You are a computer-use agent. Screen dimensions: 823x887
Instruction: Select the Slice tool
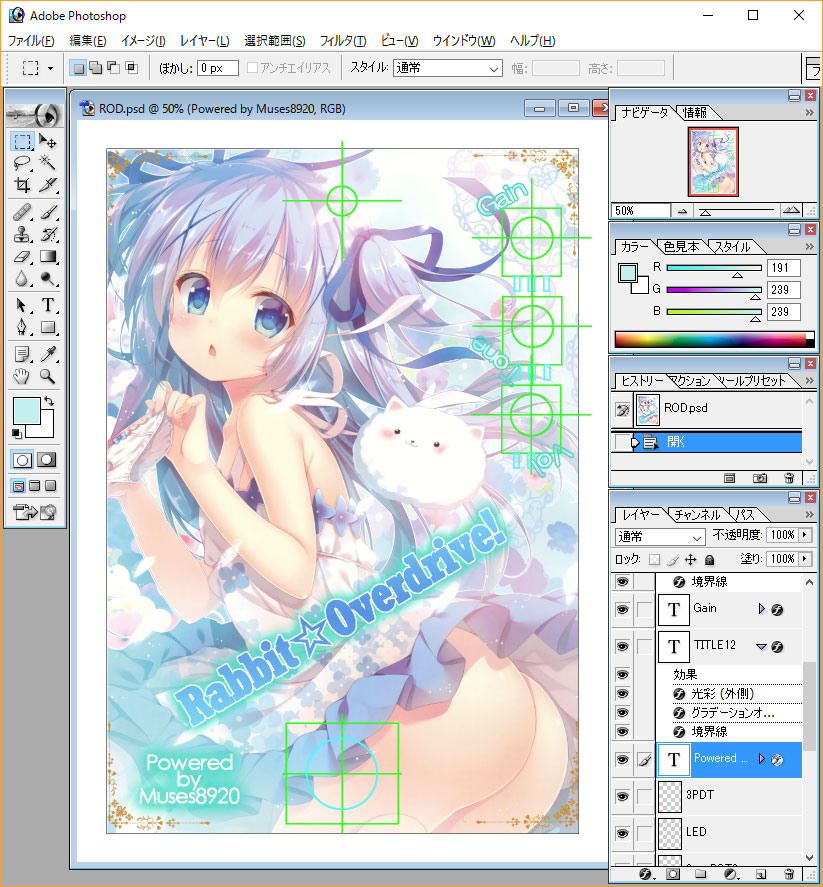click(48, 185)
